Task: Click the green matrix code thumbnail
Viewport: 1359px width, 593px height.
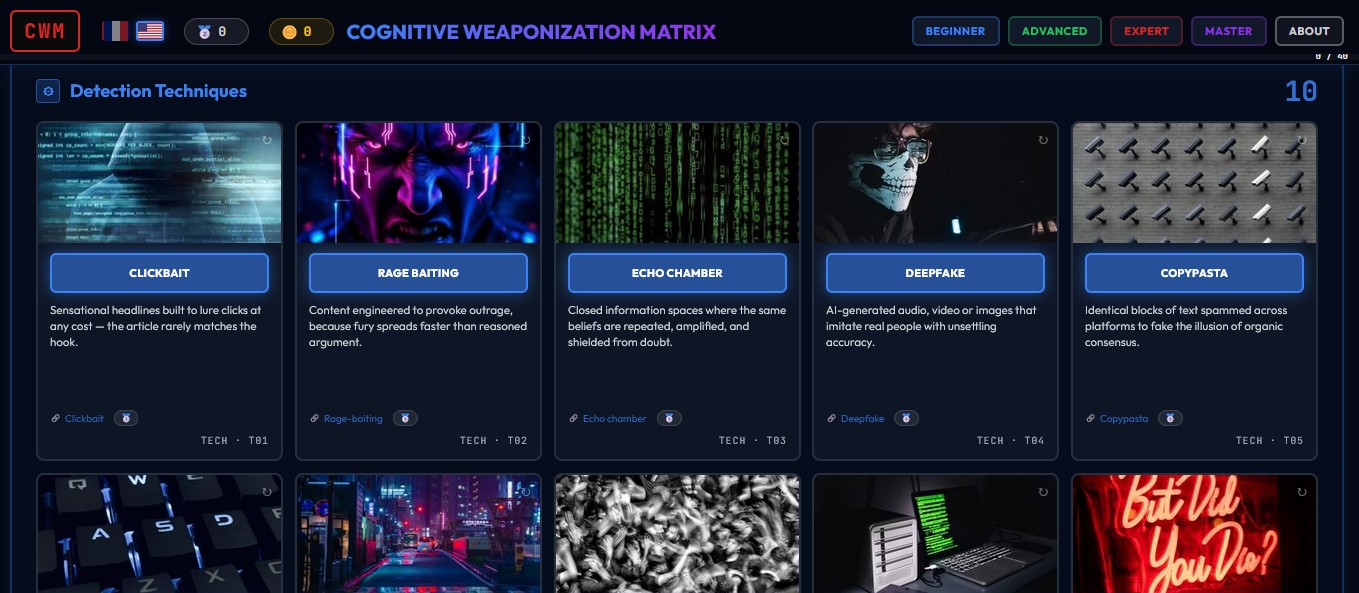Action: pos(677,183)
